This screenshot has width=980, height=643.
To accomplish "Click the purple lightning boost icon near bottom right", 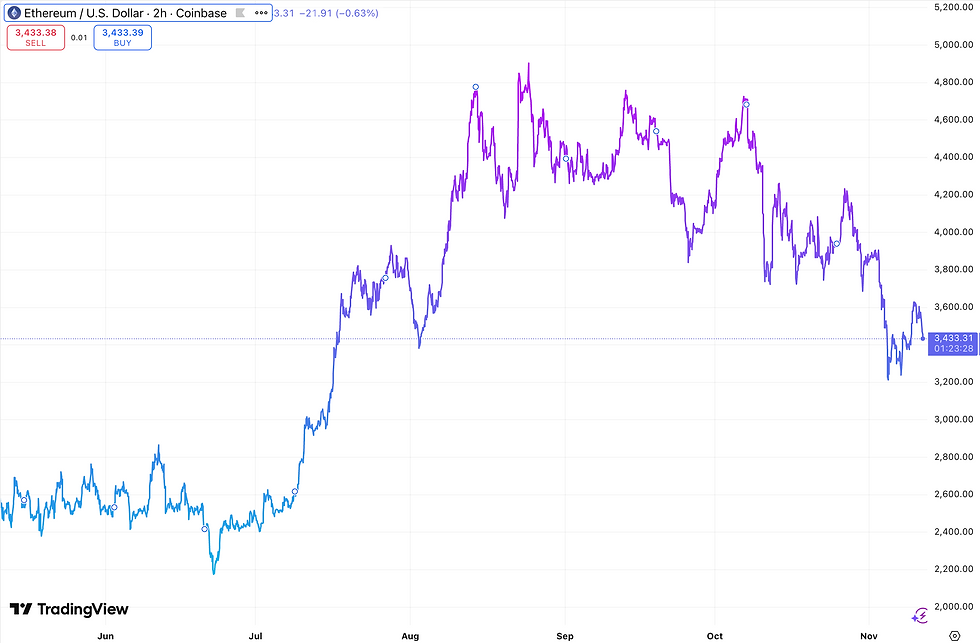I will tap(921, 616).
